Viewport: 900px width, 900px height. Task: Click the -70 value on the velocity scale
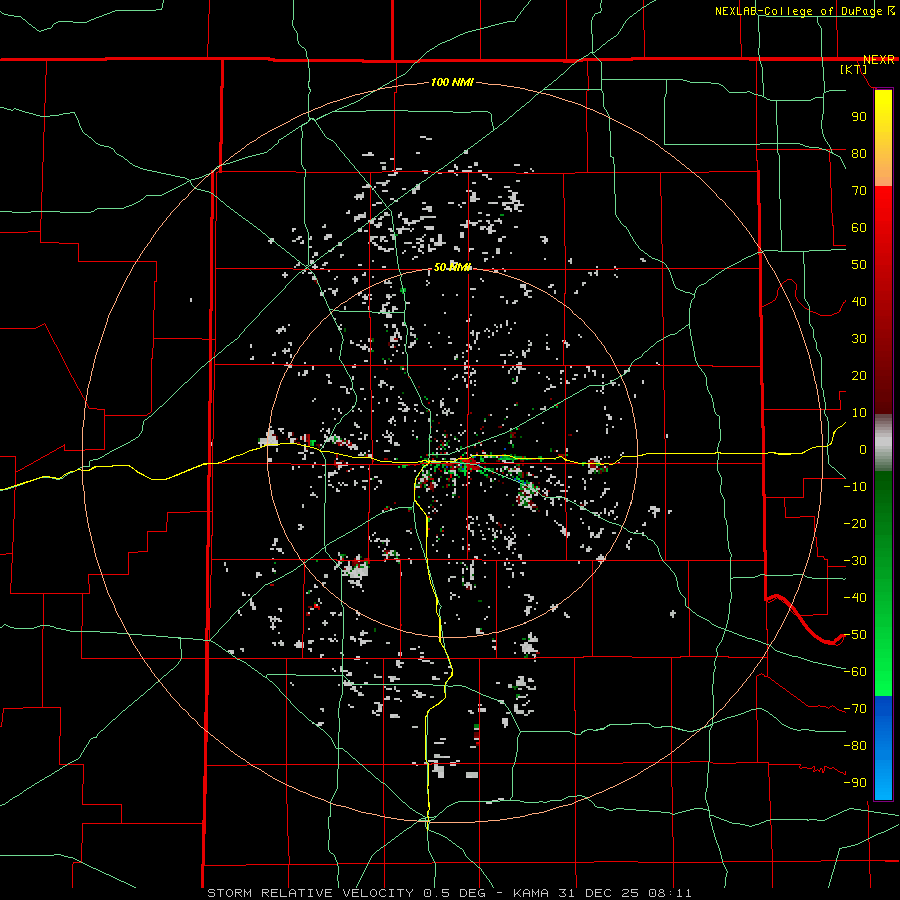click(855, 709)
